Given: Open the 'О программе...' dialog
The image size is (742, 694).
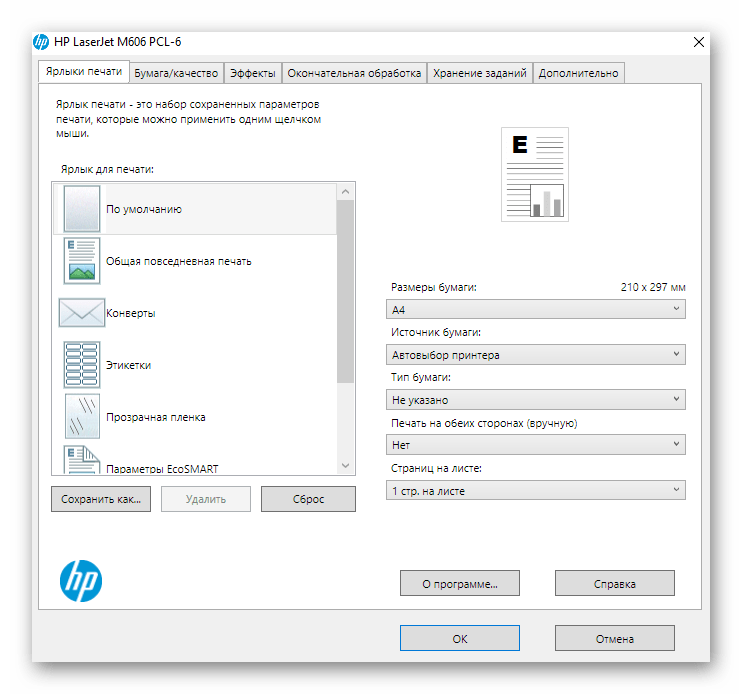Looking at the screenshot, I should pos(459,583).
